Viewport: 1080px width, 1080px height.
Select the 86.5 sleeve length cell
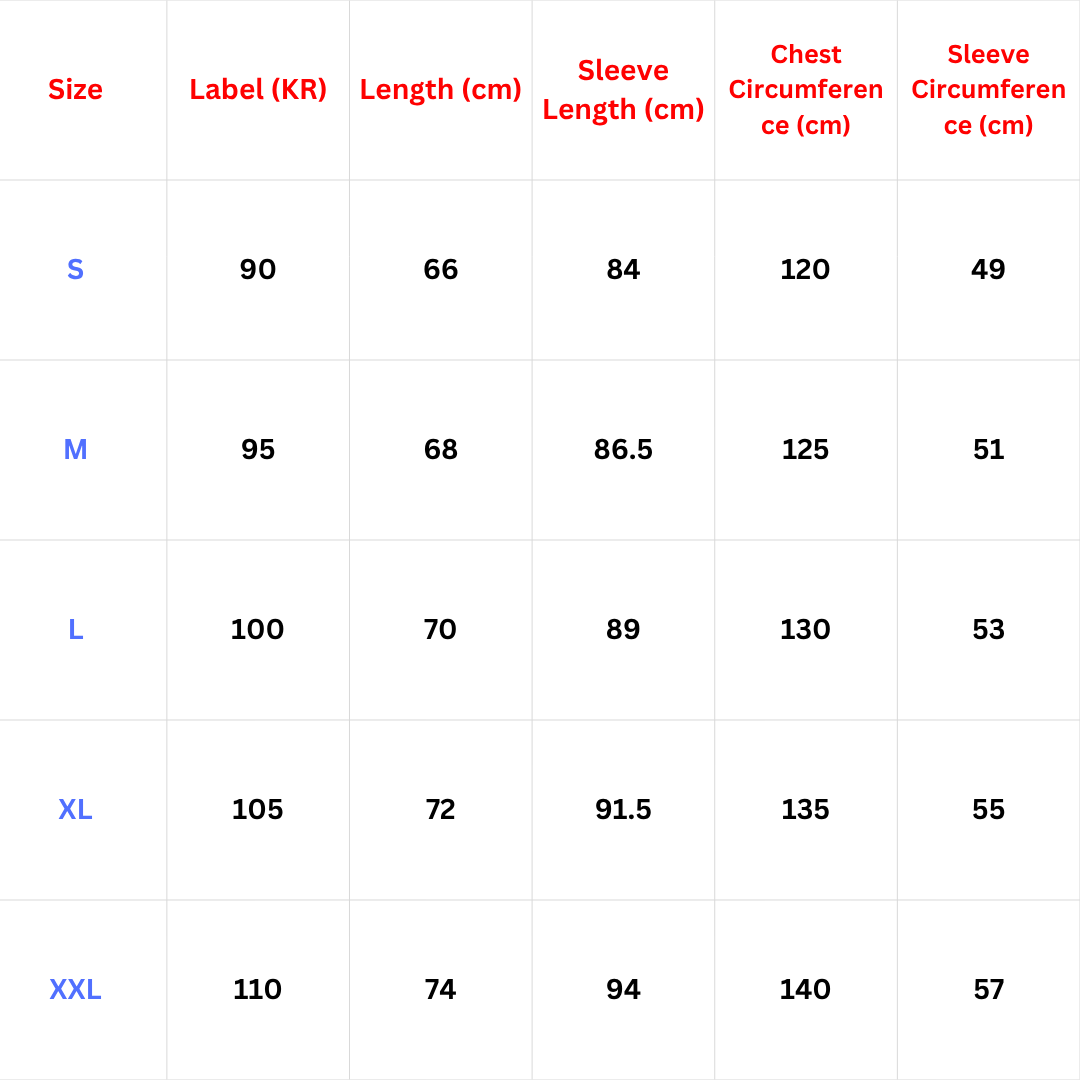point(623,450)
